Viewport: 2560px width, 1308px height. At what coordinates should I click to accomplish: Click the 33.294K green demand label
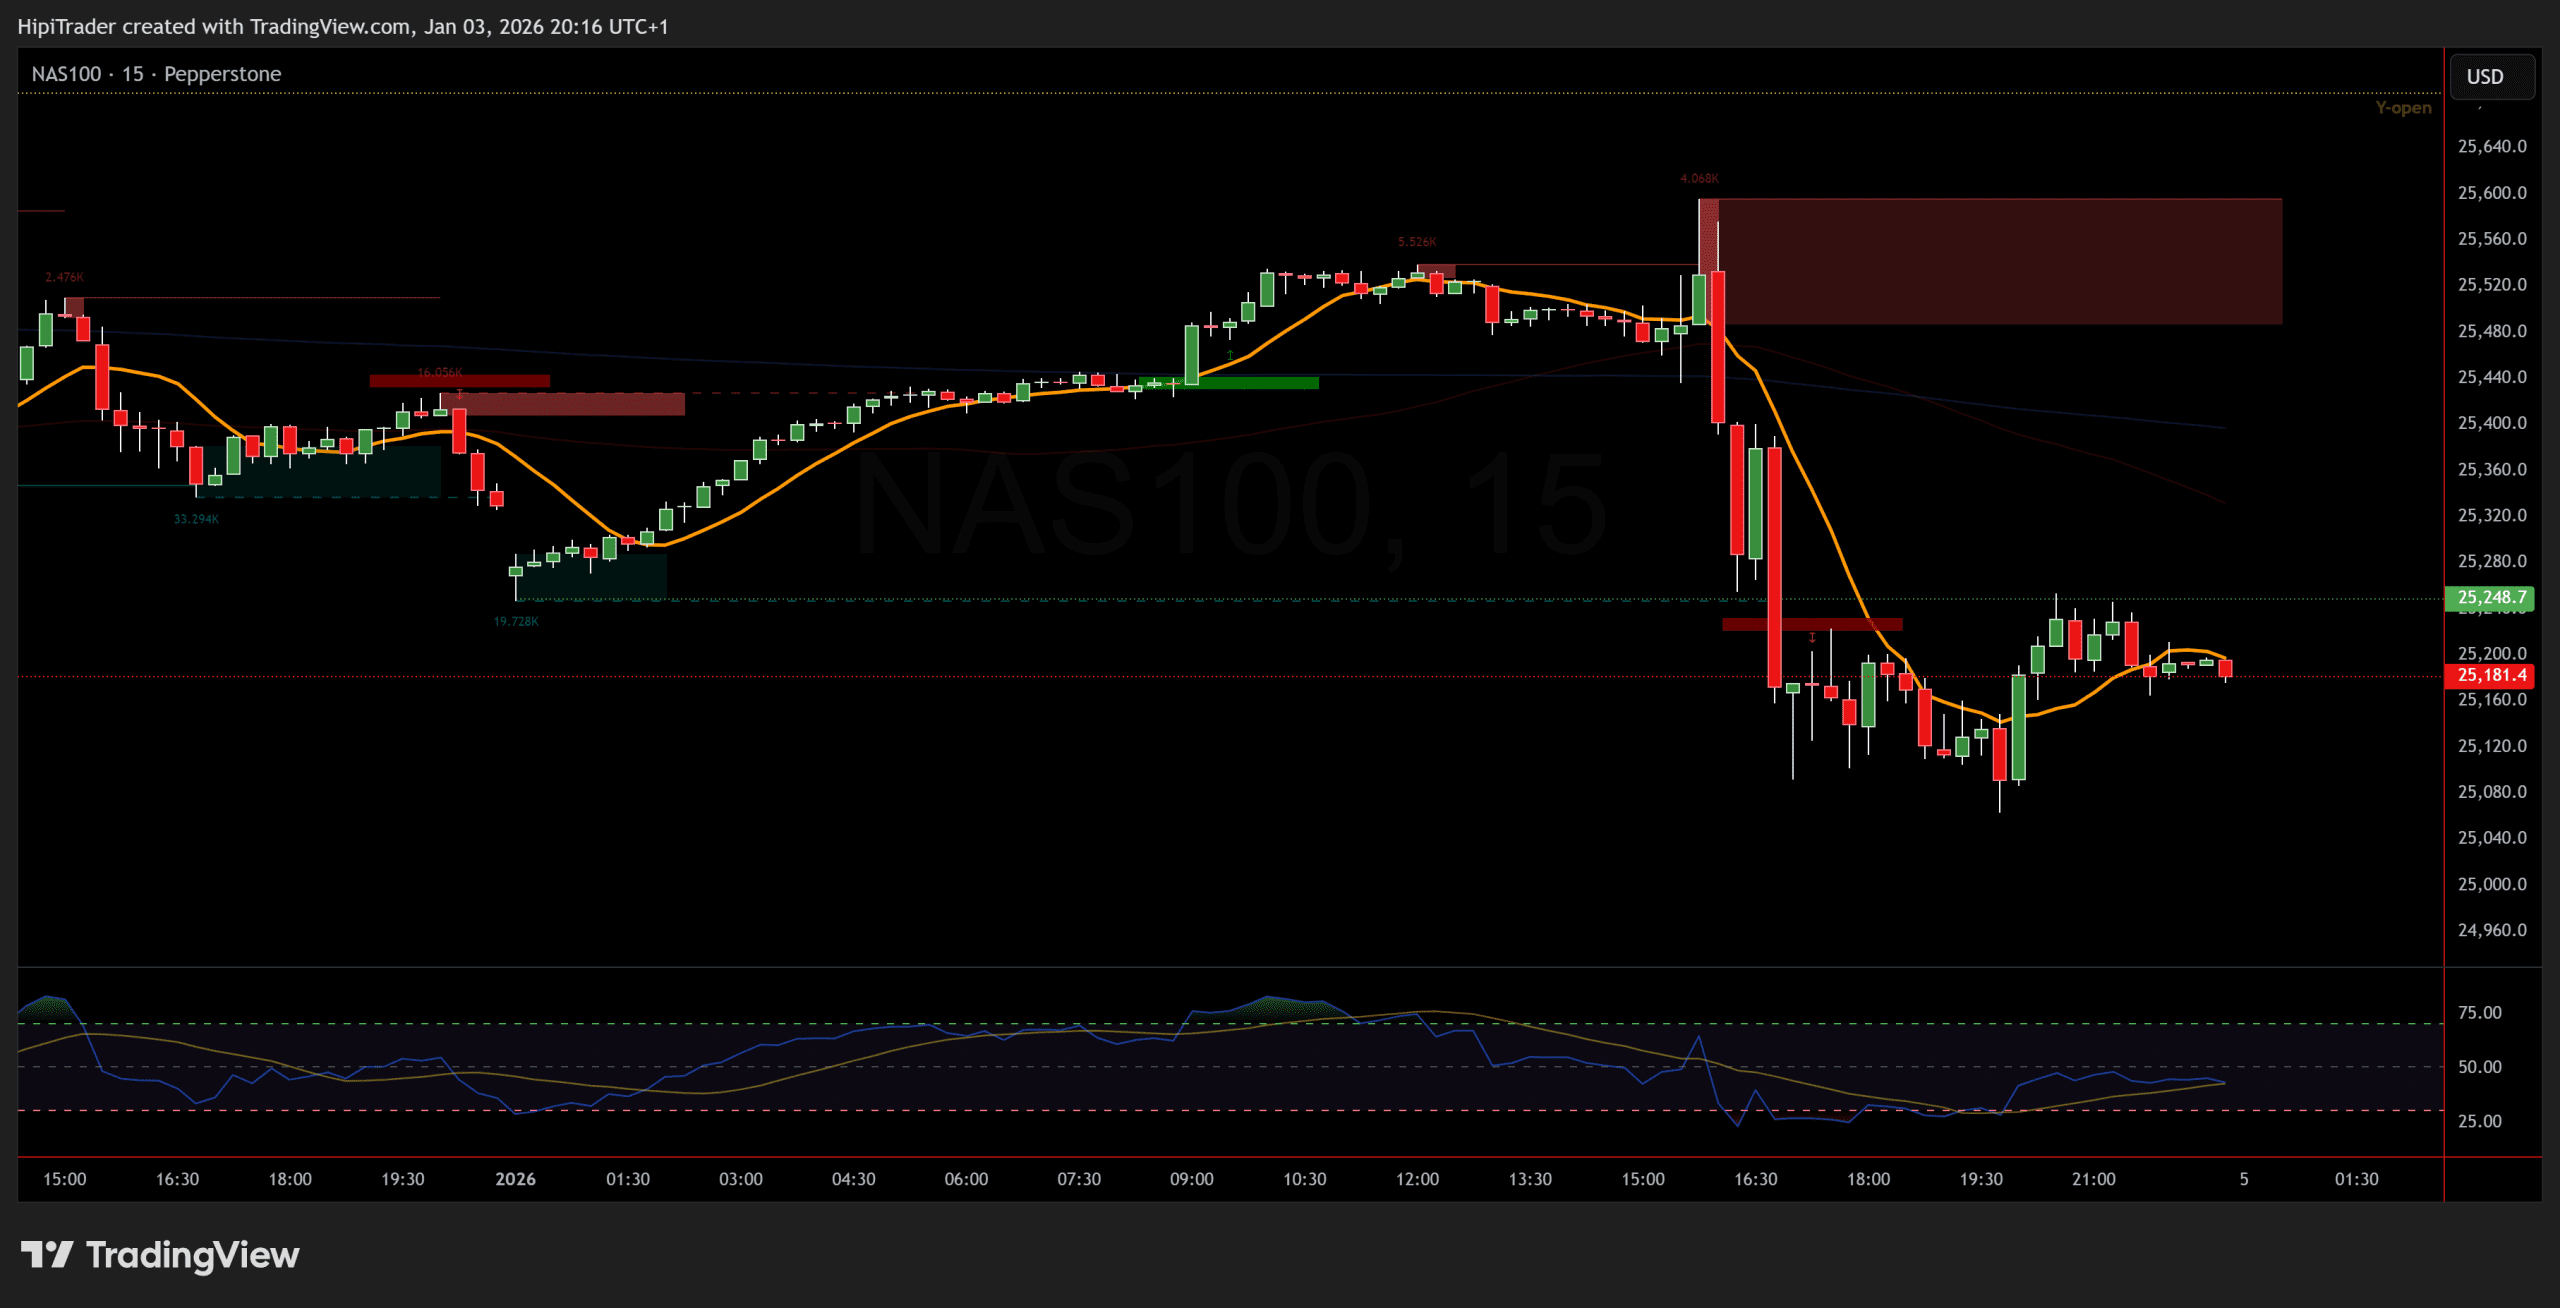point(196,519)
